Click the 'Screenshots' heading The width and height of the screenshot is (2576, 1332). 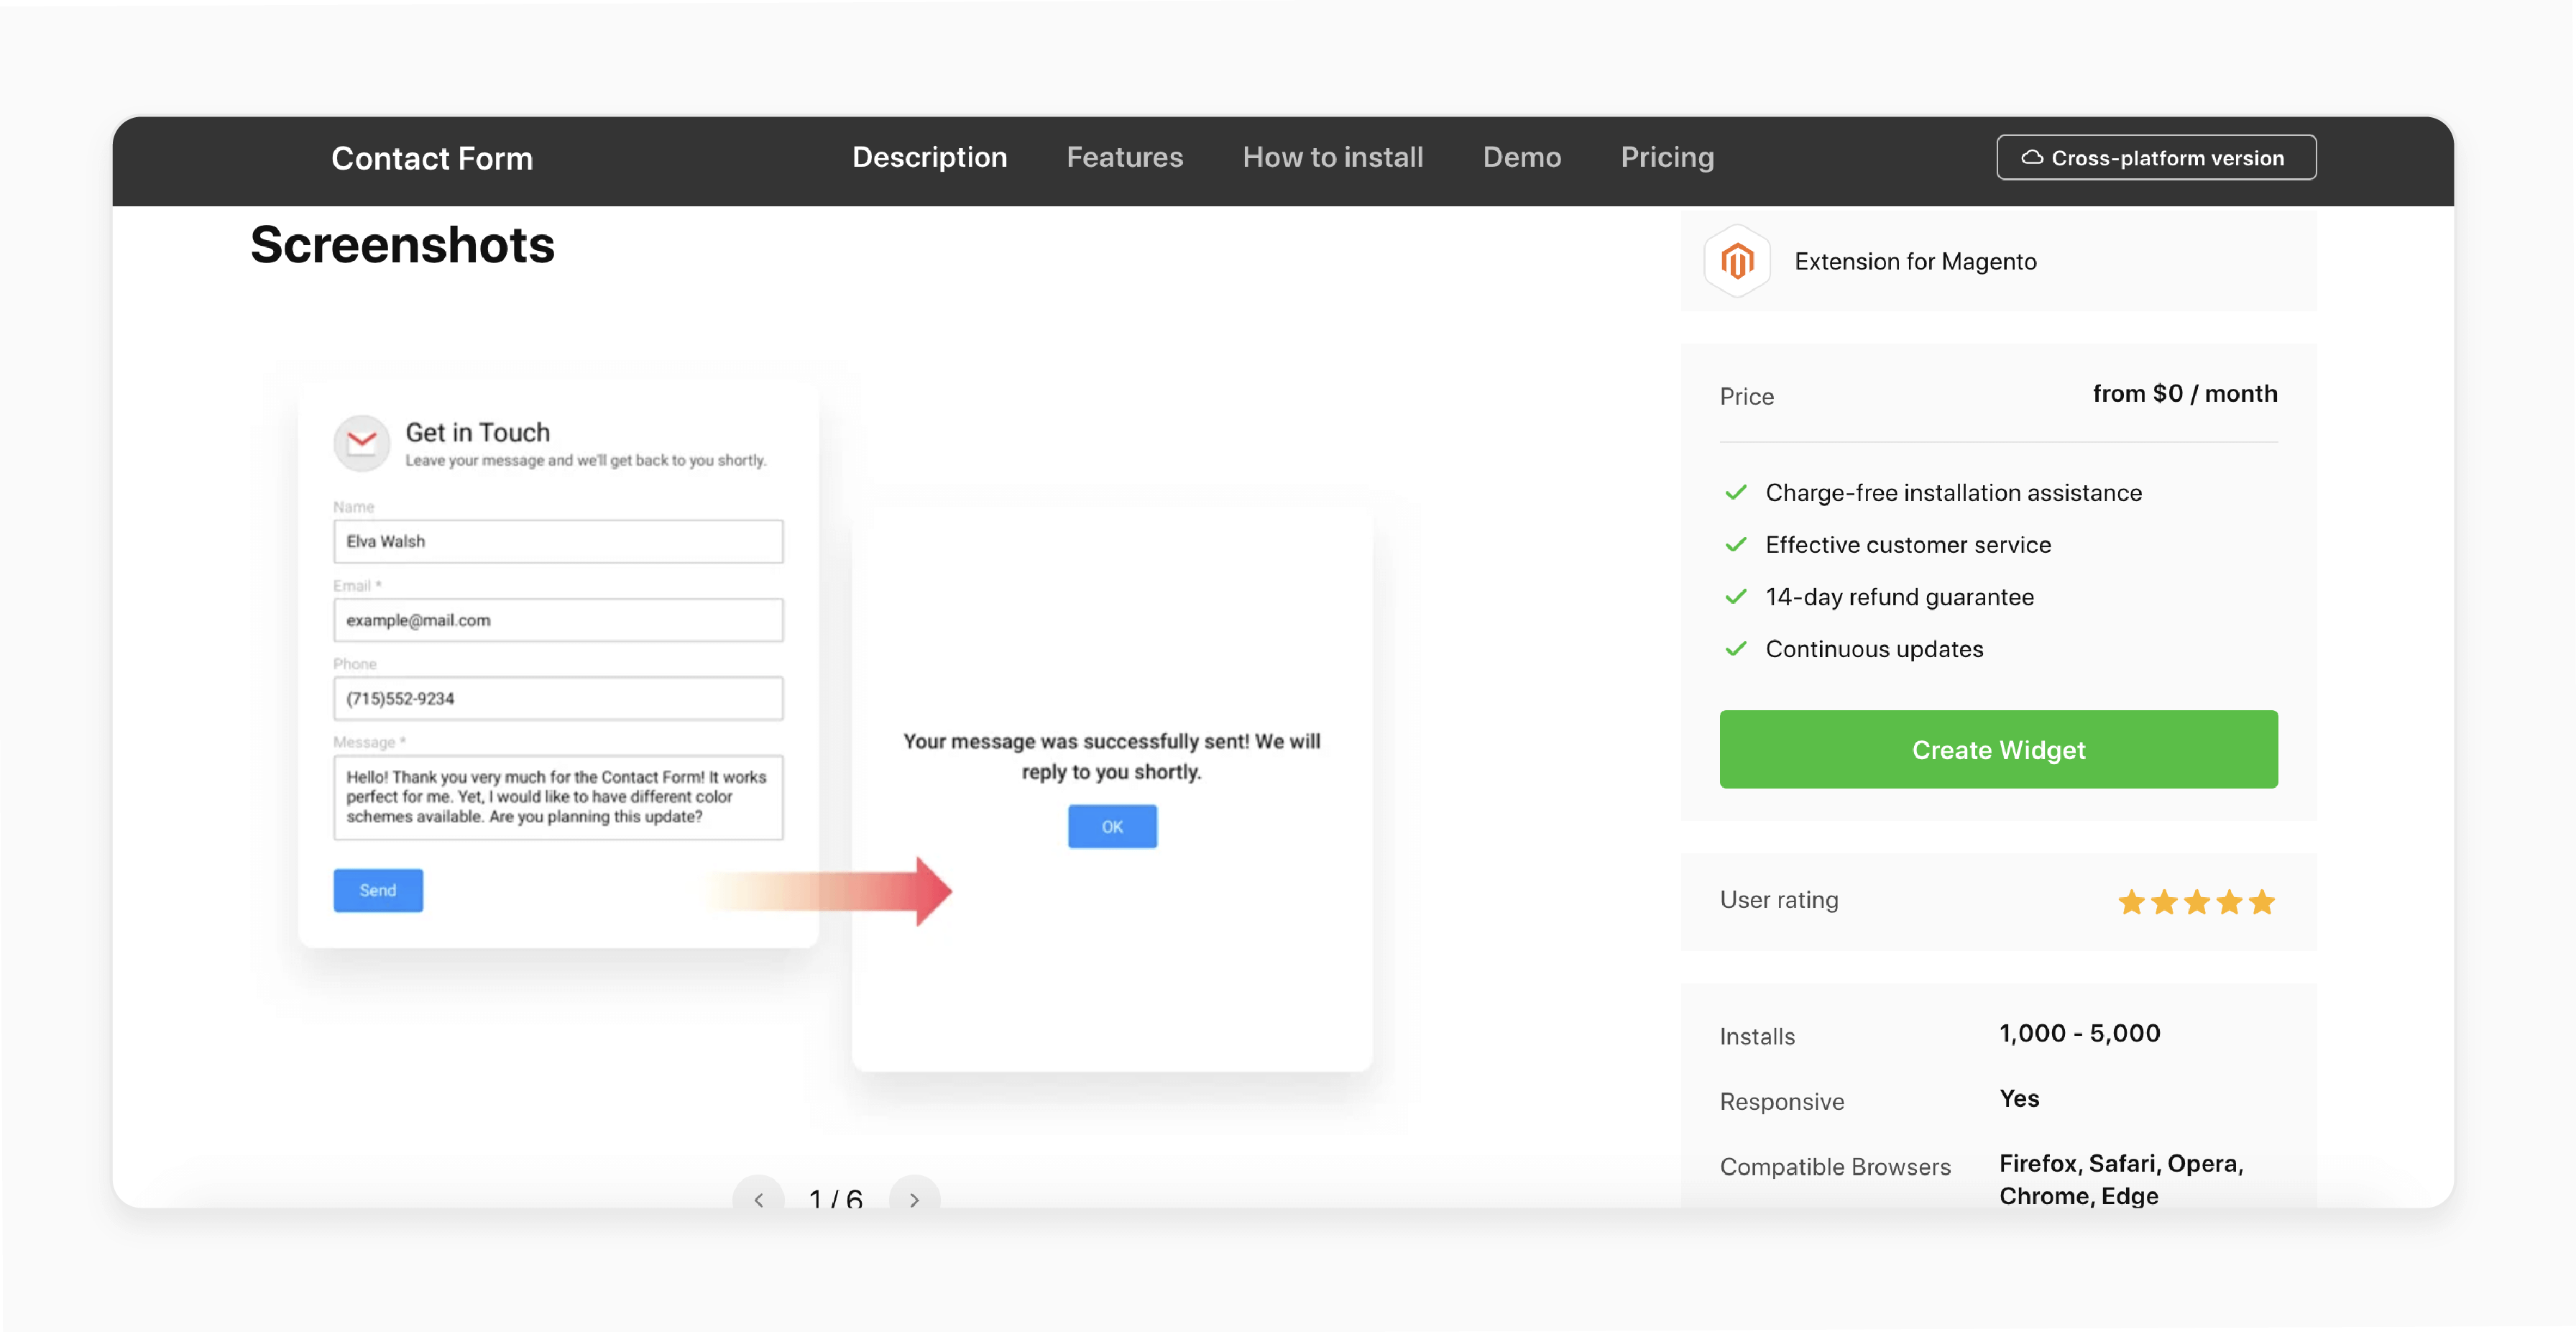[402, 245]
